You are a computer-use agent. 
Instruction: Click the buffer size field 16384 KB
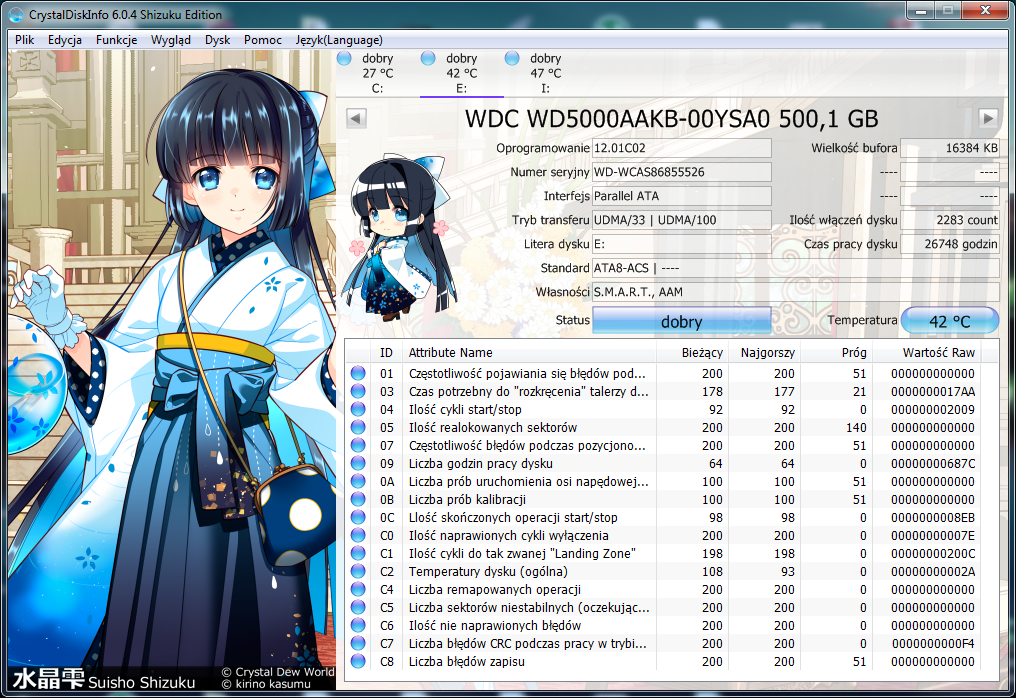(x=950, y=148)
